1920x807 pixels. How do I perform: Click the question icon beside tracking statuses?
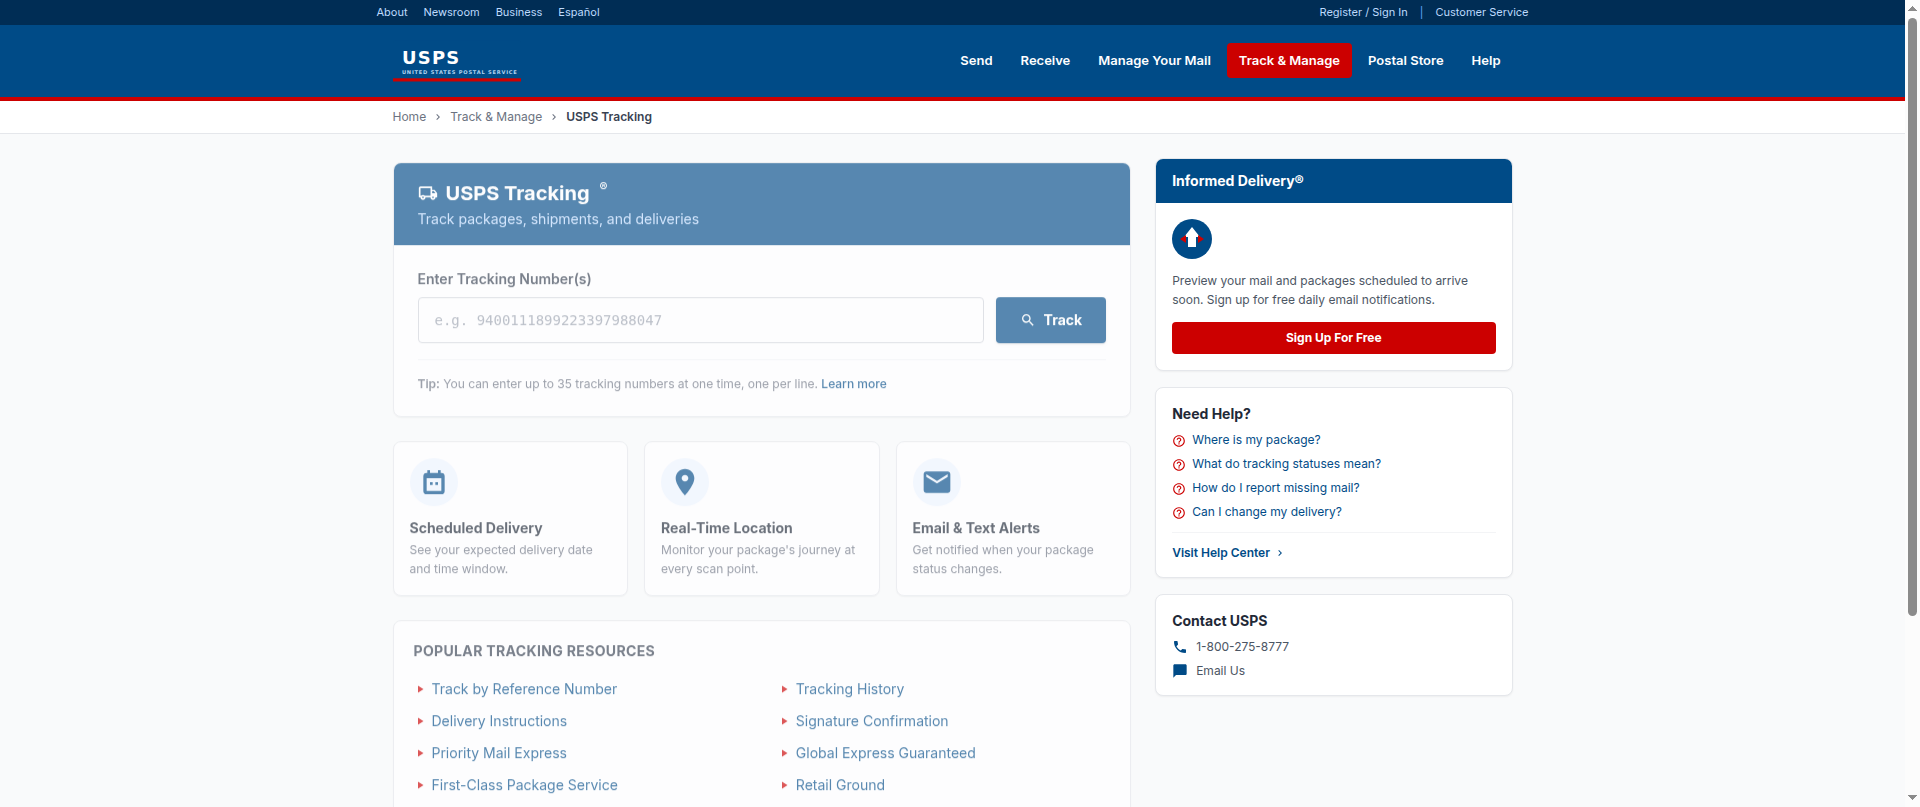point(1179,465)
